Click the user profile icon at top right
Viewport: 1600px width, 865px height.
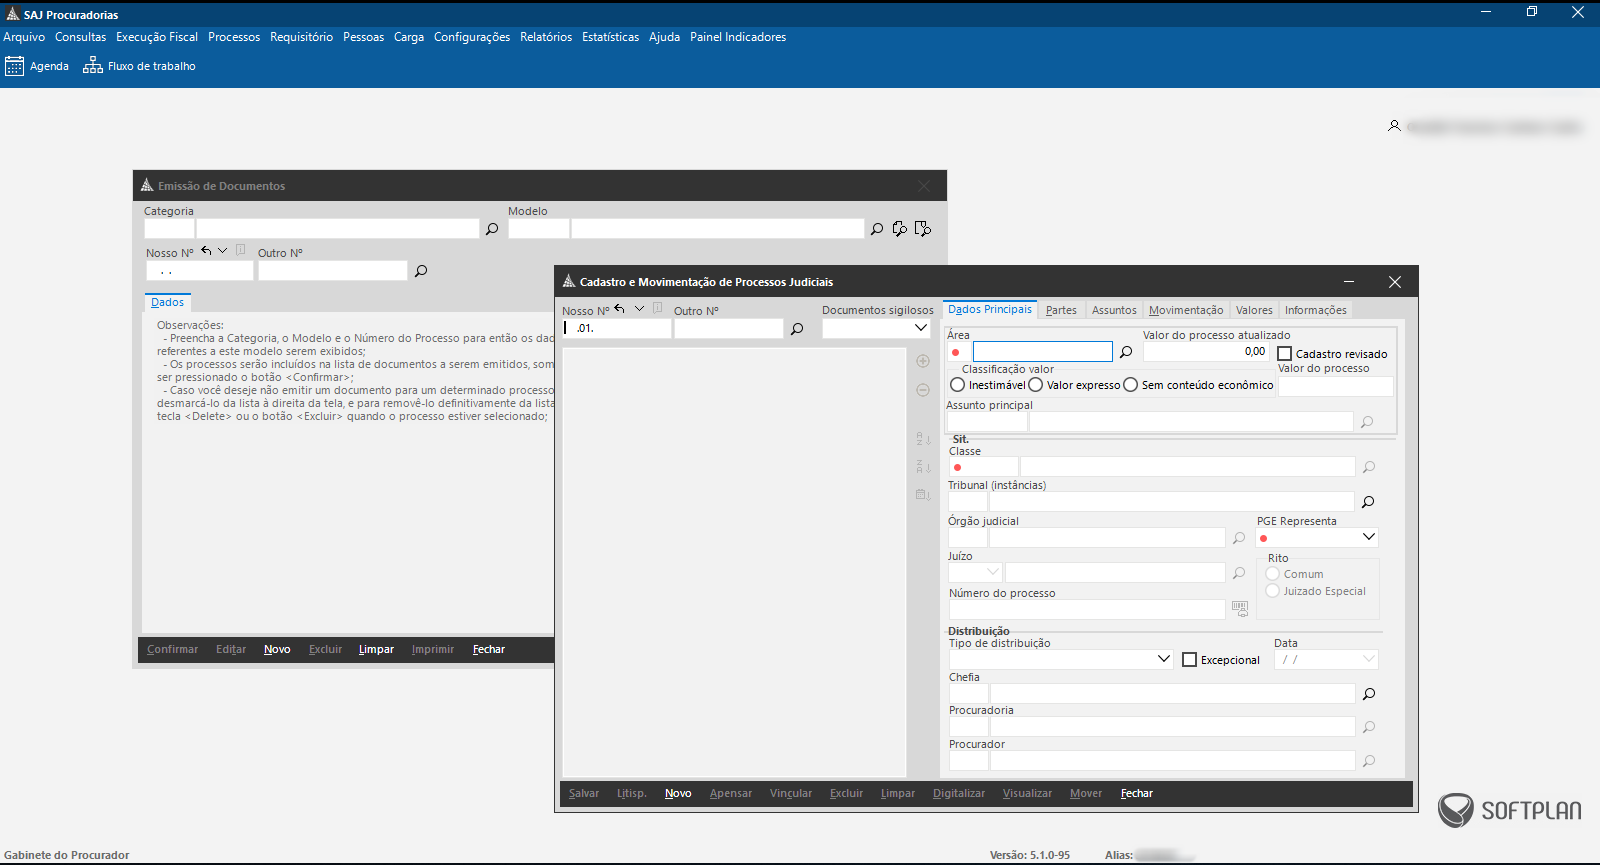[1394, 126]
